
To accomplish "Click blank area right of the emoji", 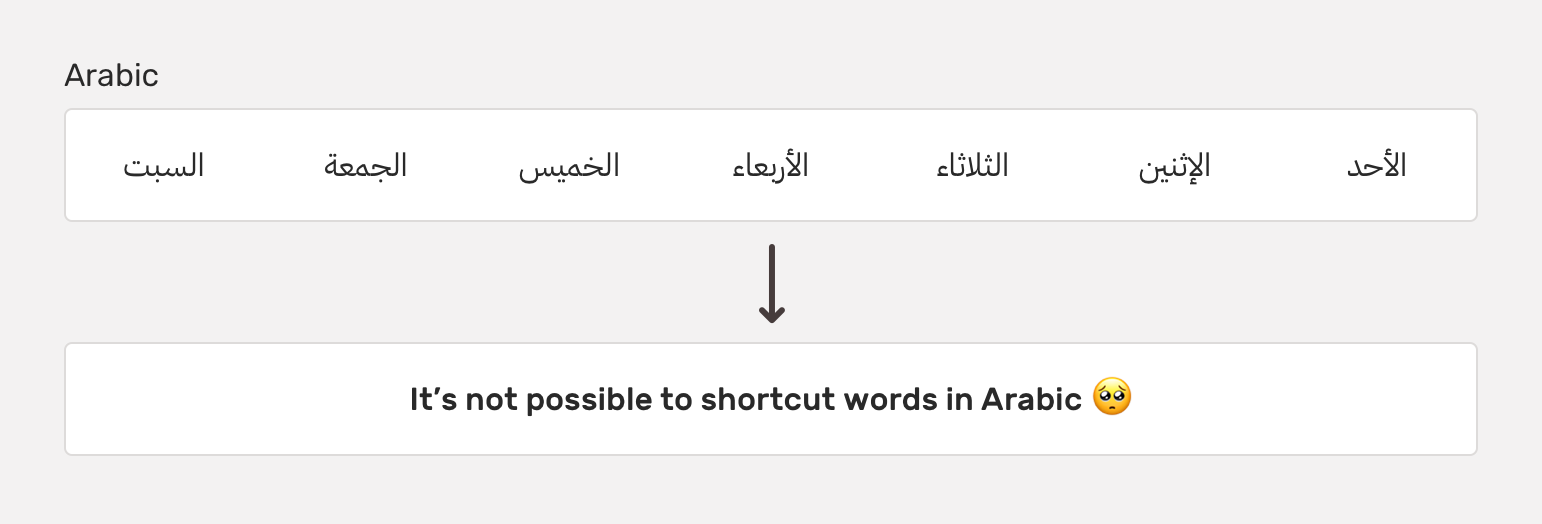I will coord(1300,400).
